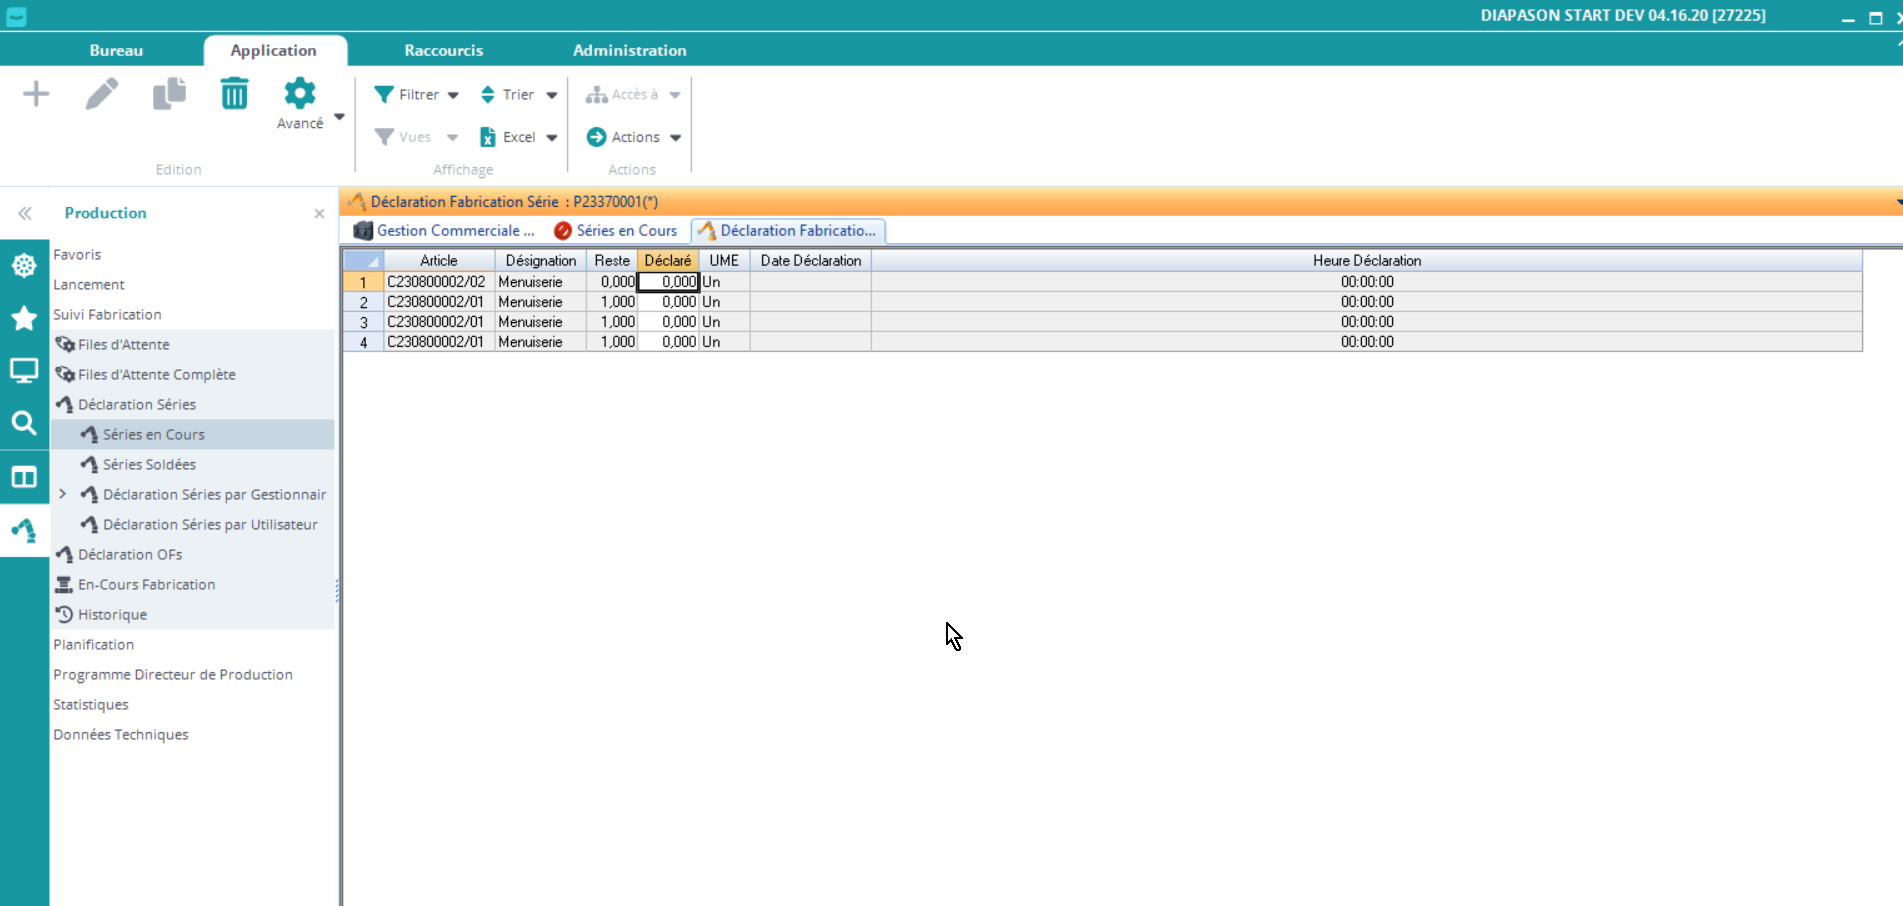The width and height of the screenshot is (1903, 906).
Task: Close the Production panel
Action: [x=319, y=214]
